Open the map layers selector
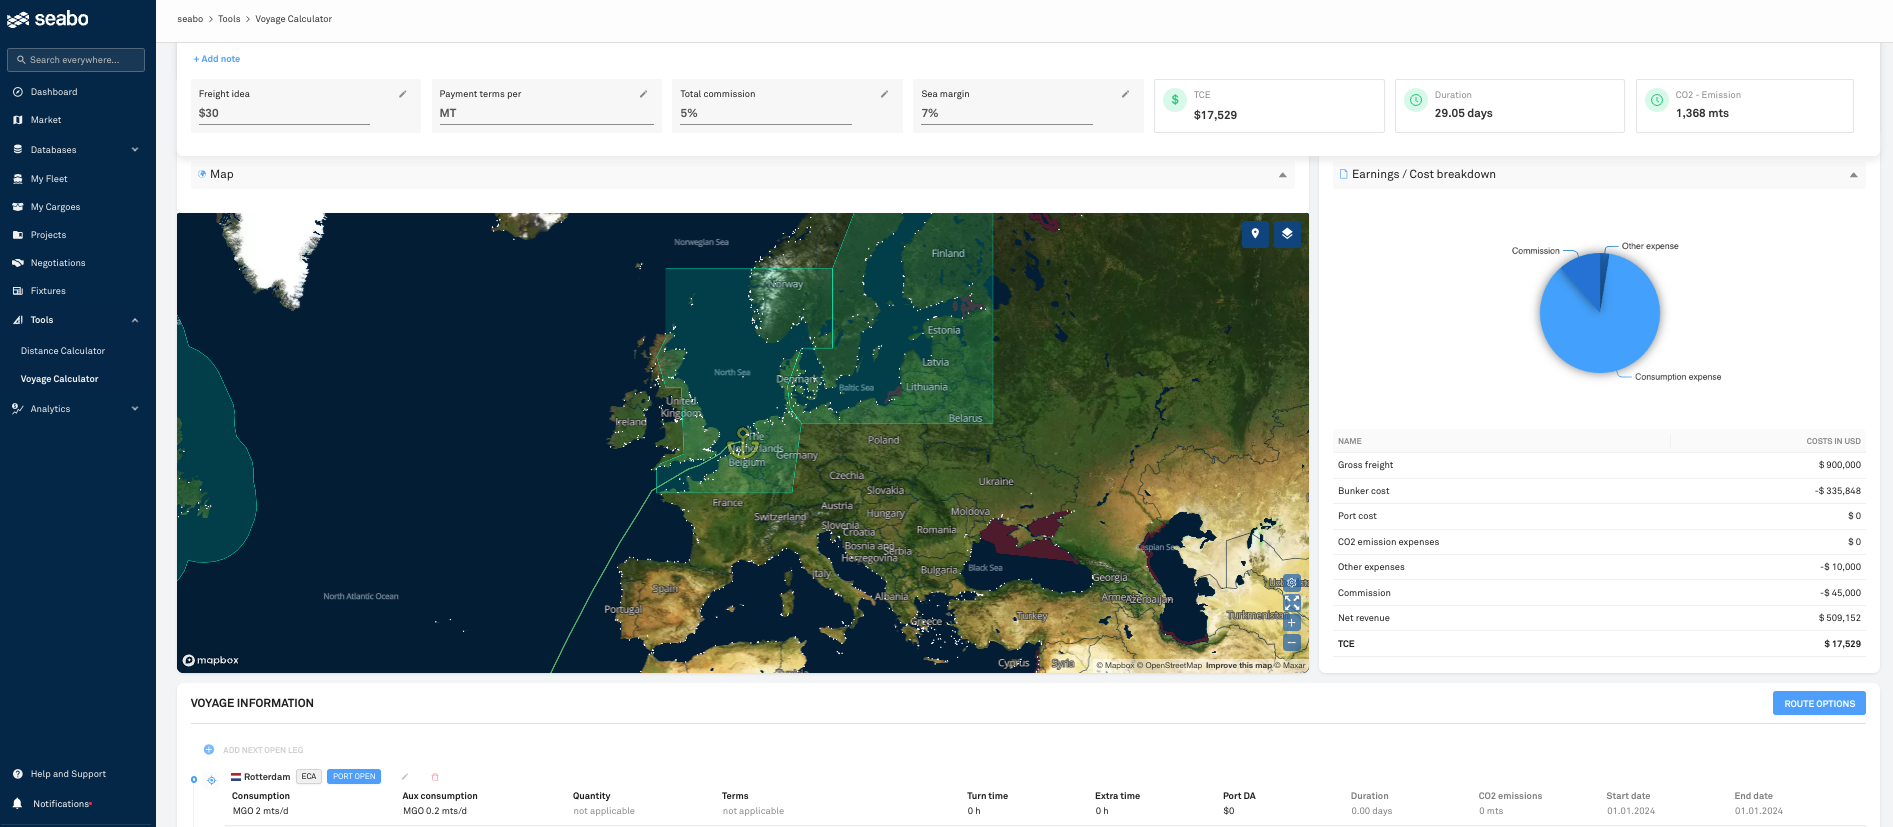Viewport: 1893px width, 827px height. [1287, 234]
